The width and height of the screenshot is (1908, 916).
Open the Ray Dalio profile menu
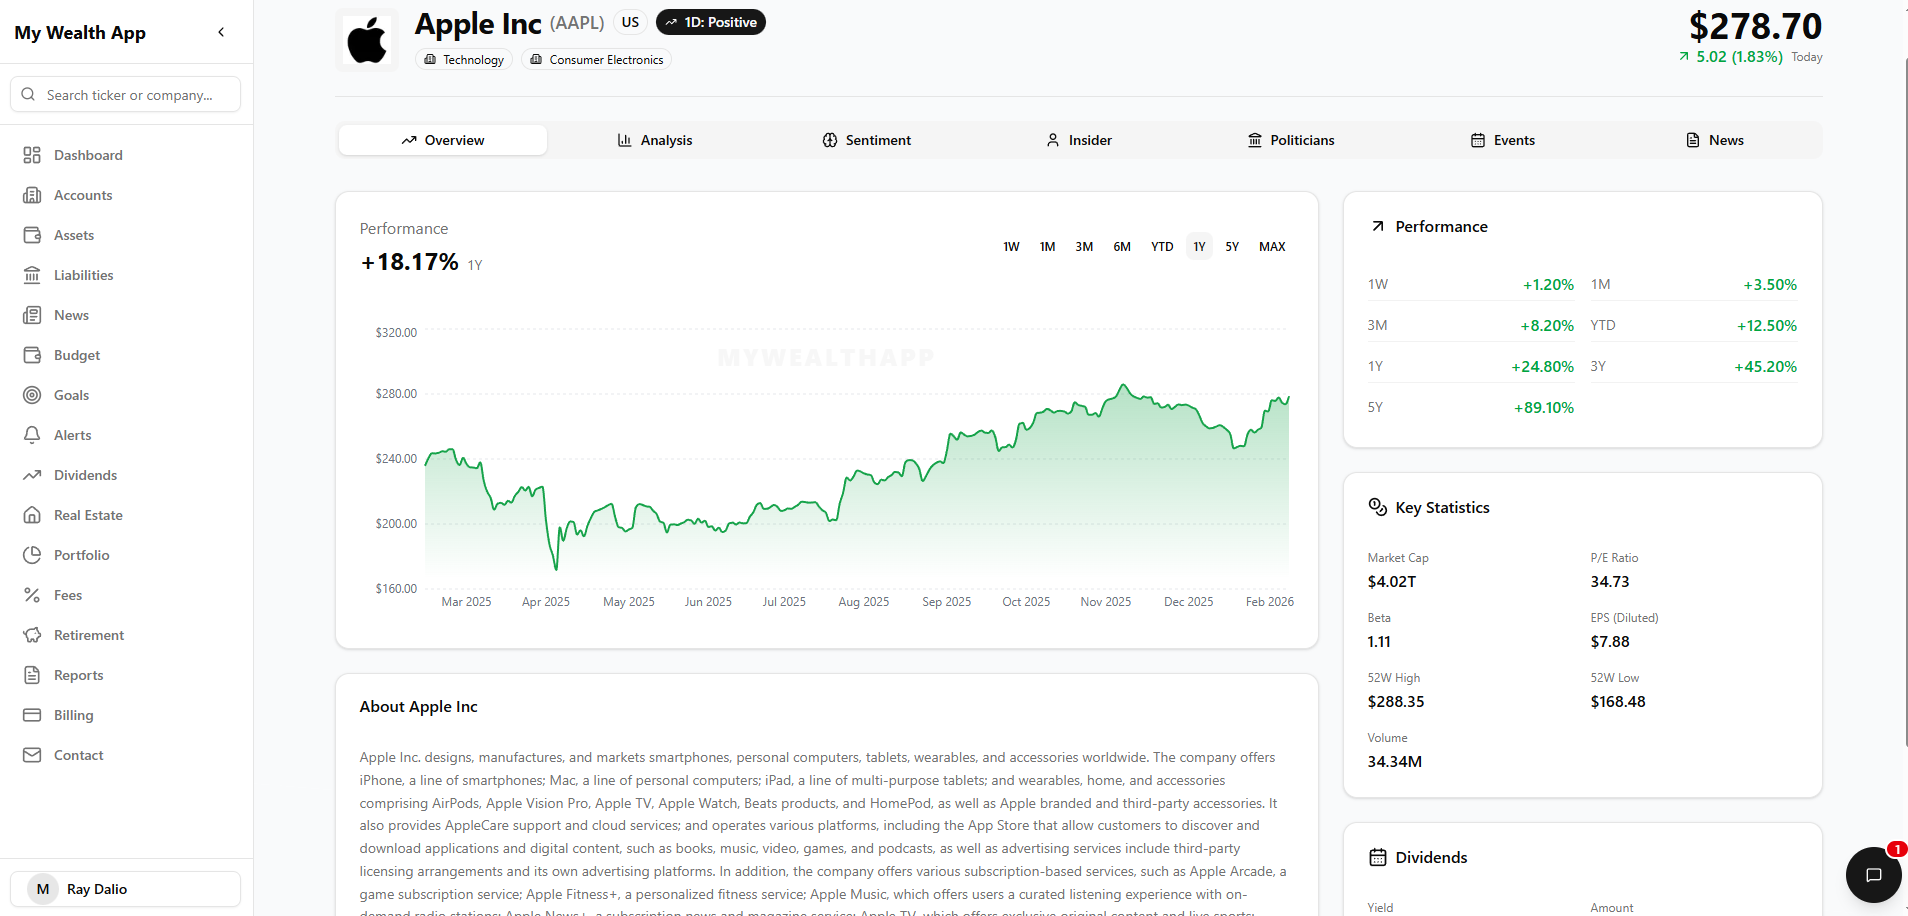pyautogui.click(x=126, y=889)
